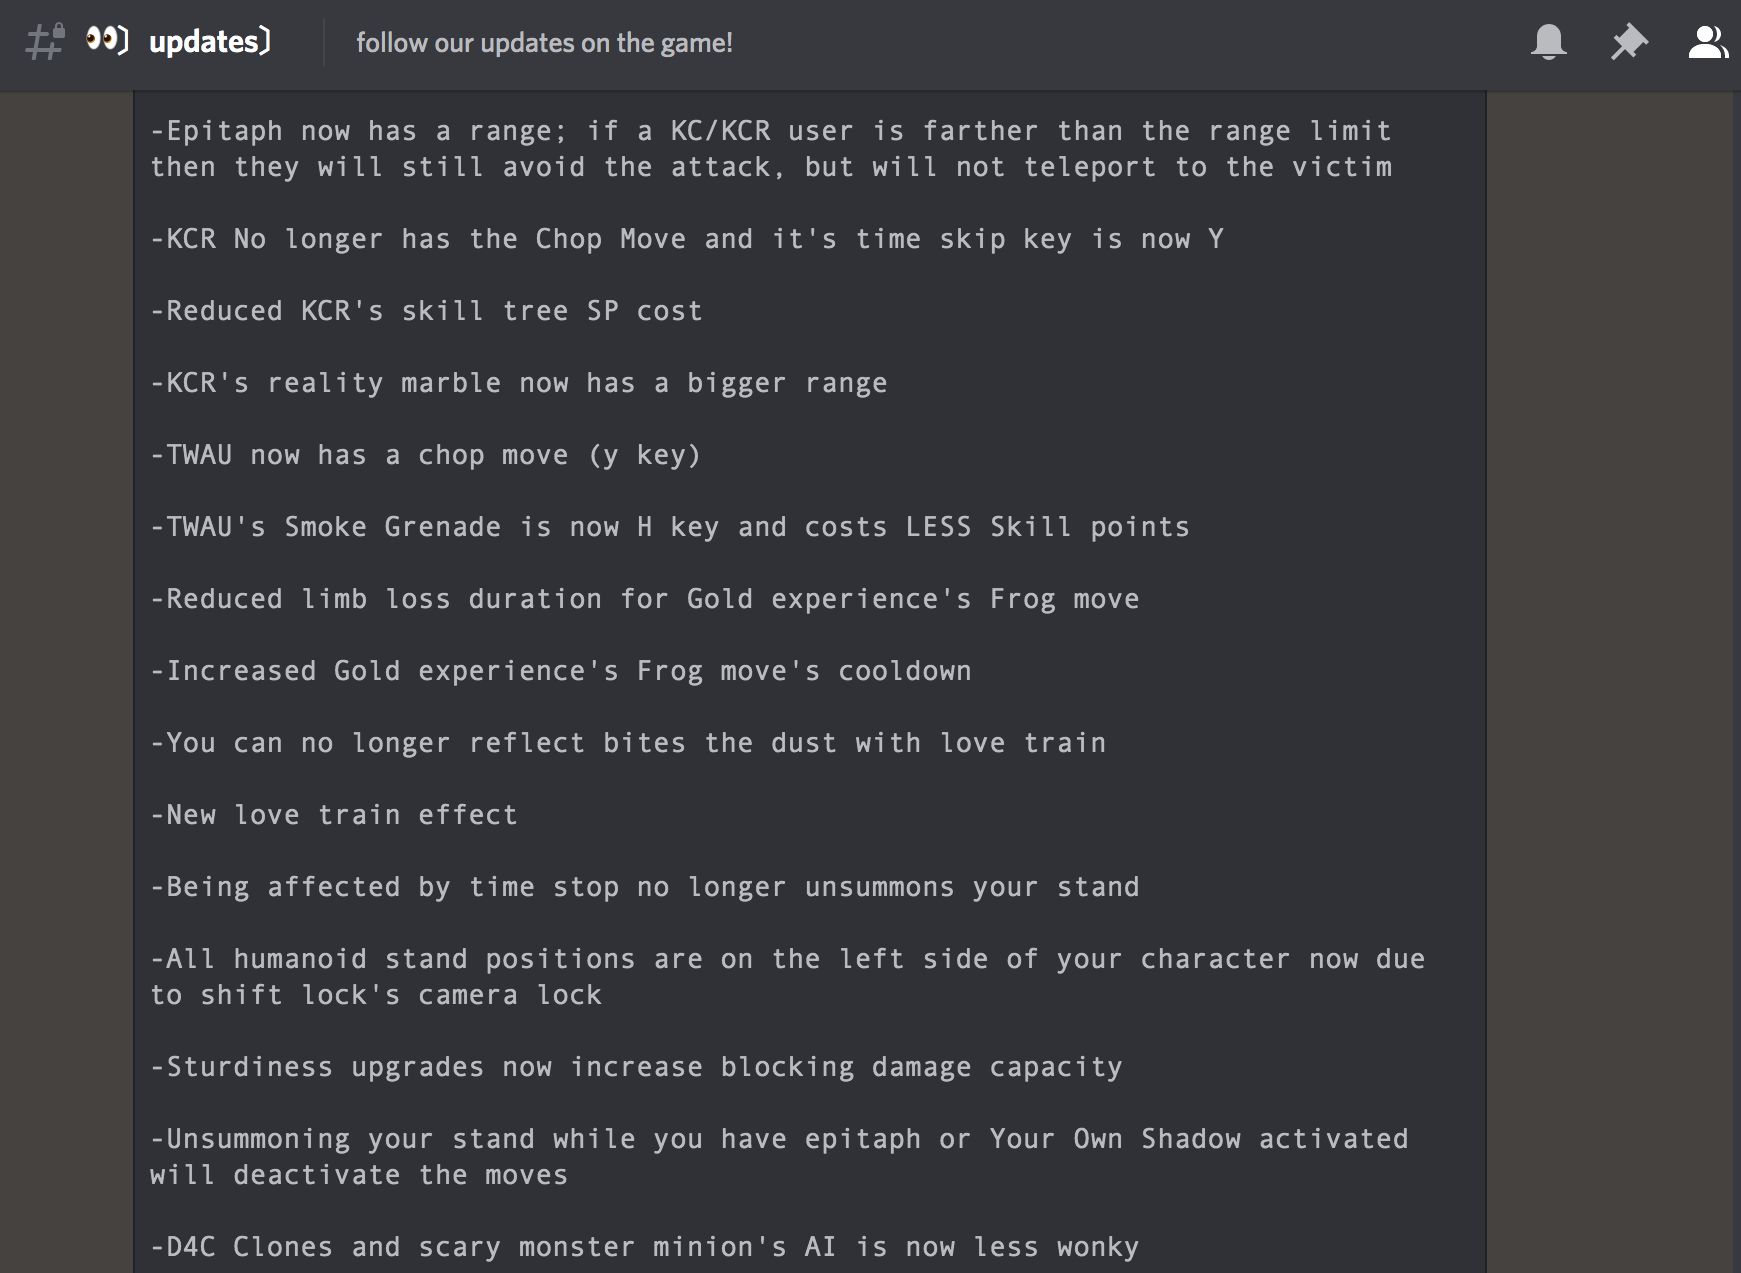Click the TWAU Smoke Grenade line

click(x=669, y=527)
